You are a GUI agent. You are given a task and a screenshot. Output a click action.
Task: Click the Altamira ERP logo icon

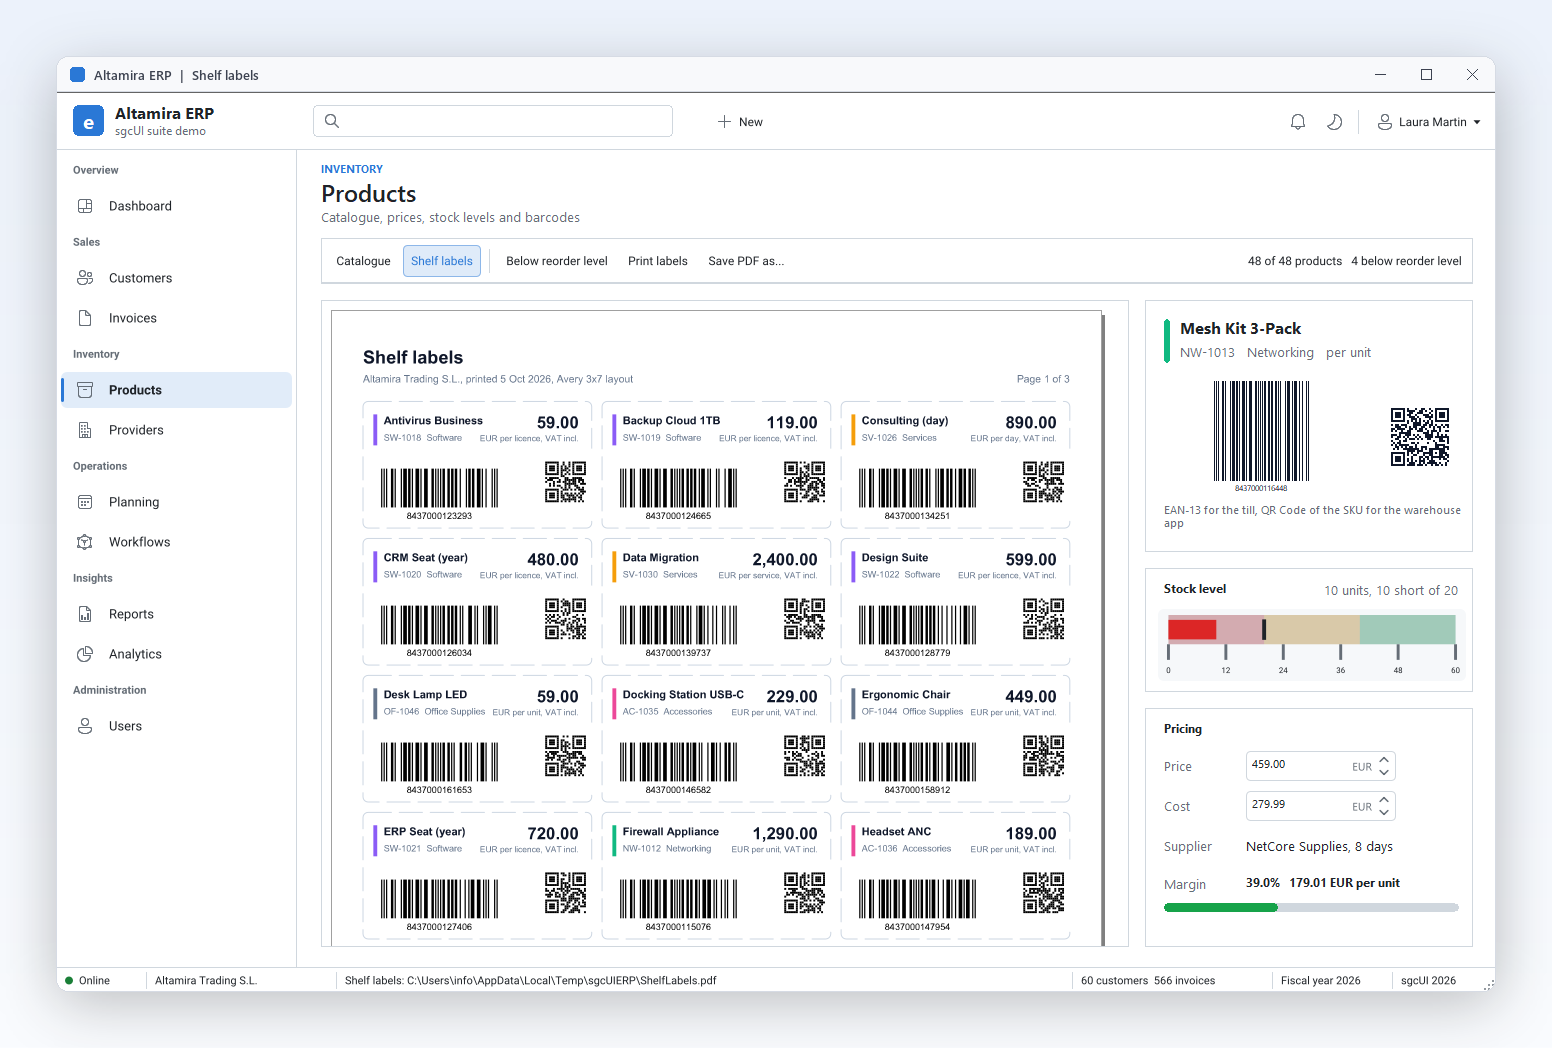[88, 121]
